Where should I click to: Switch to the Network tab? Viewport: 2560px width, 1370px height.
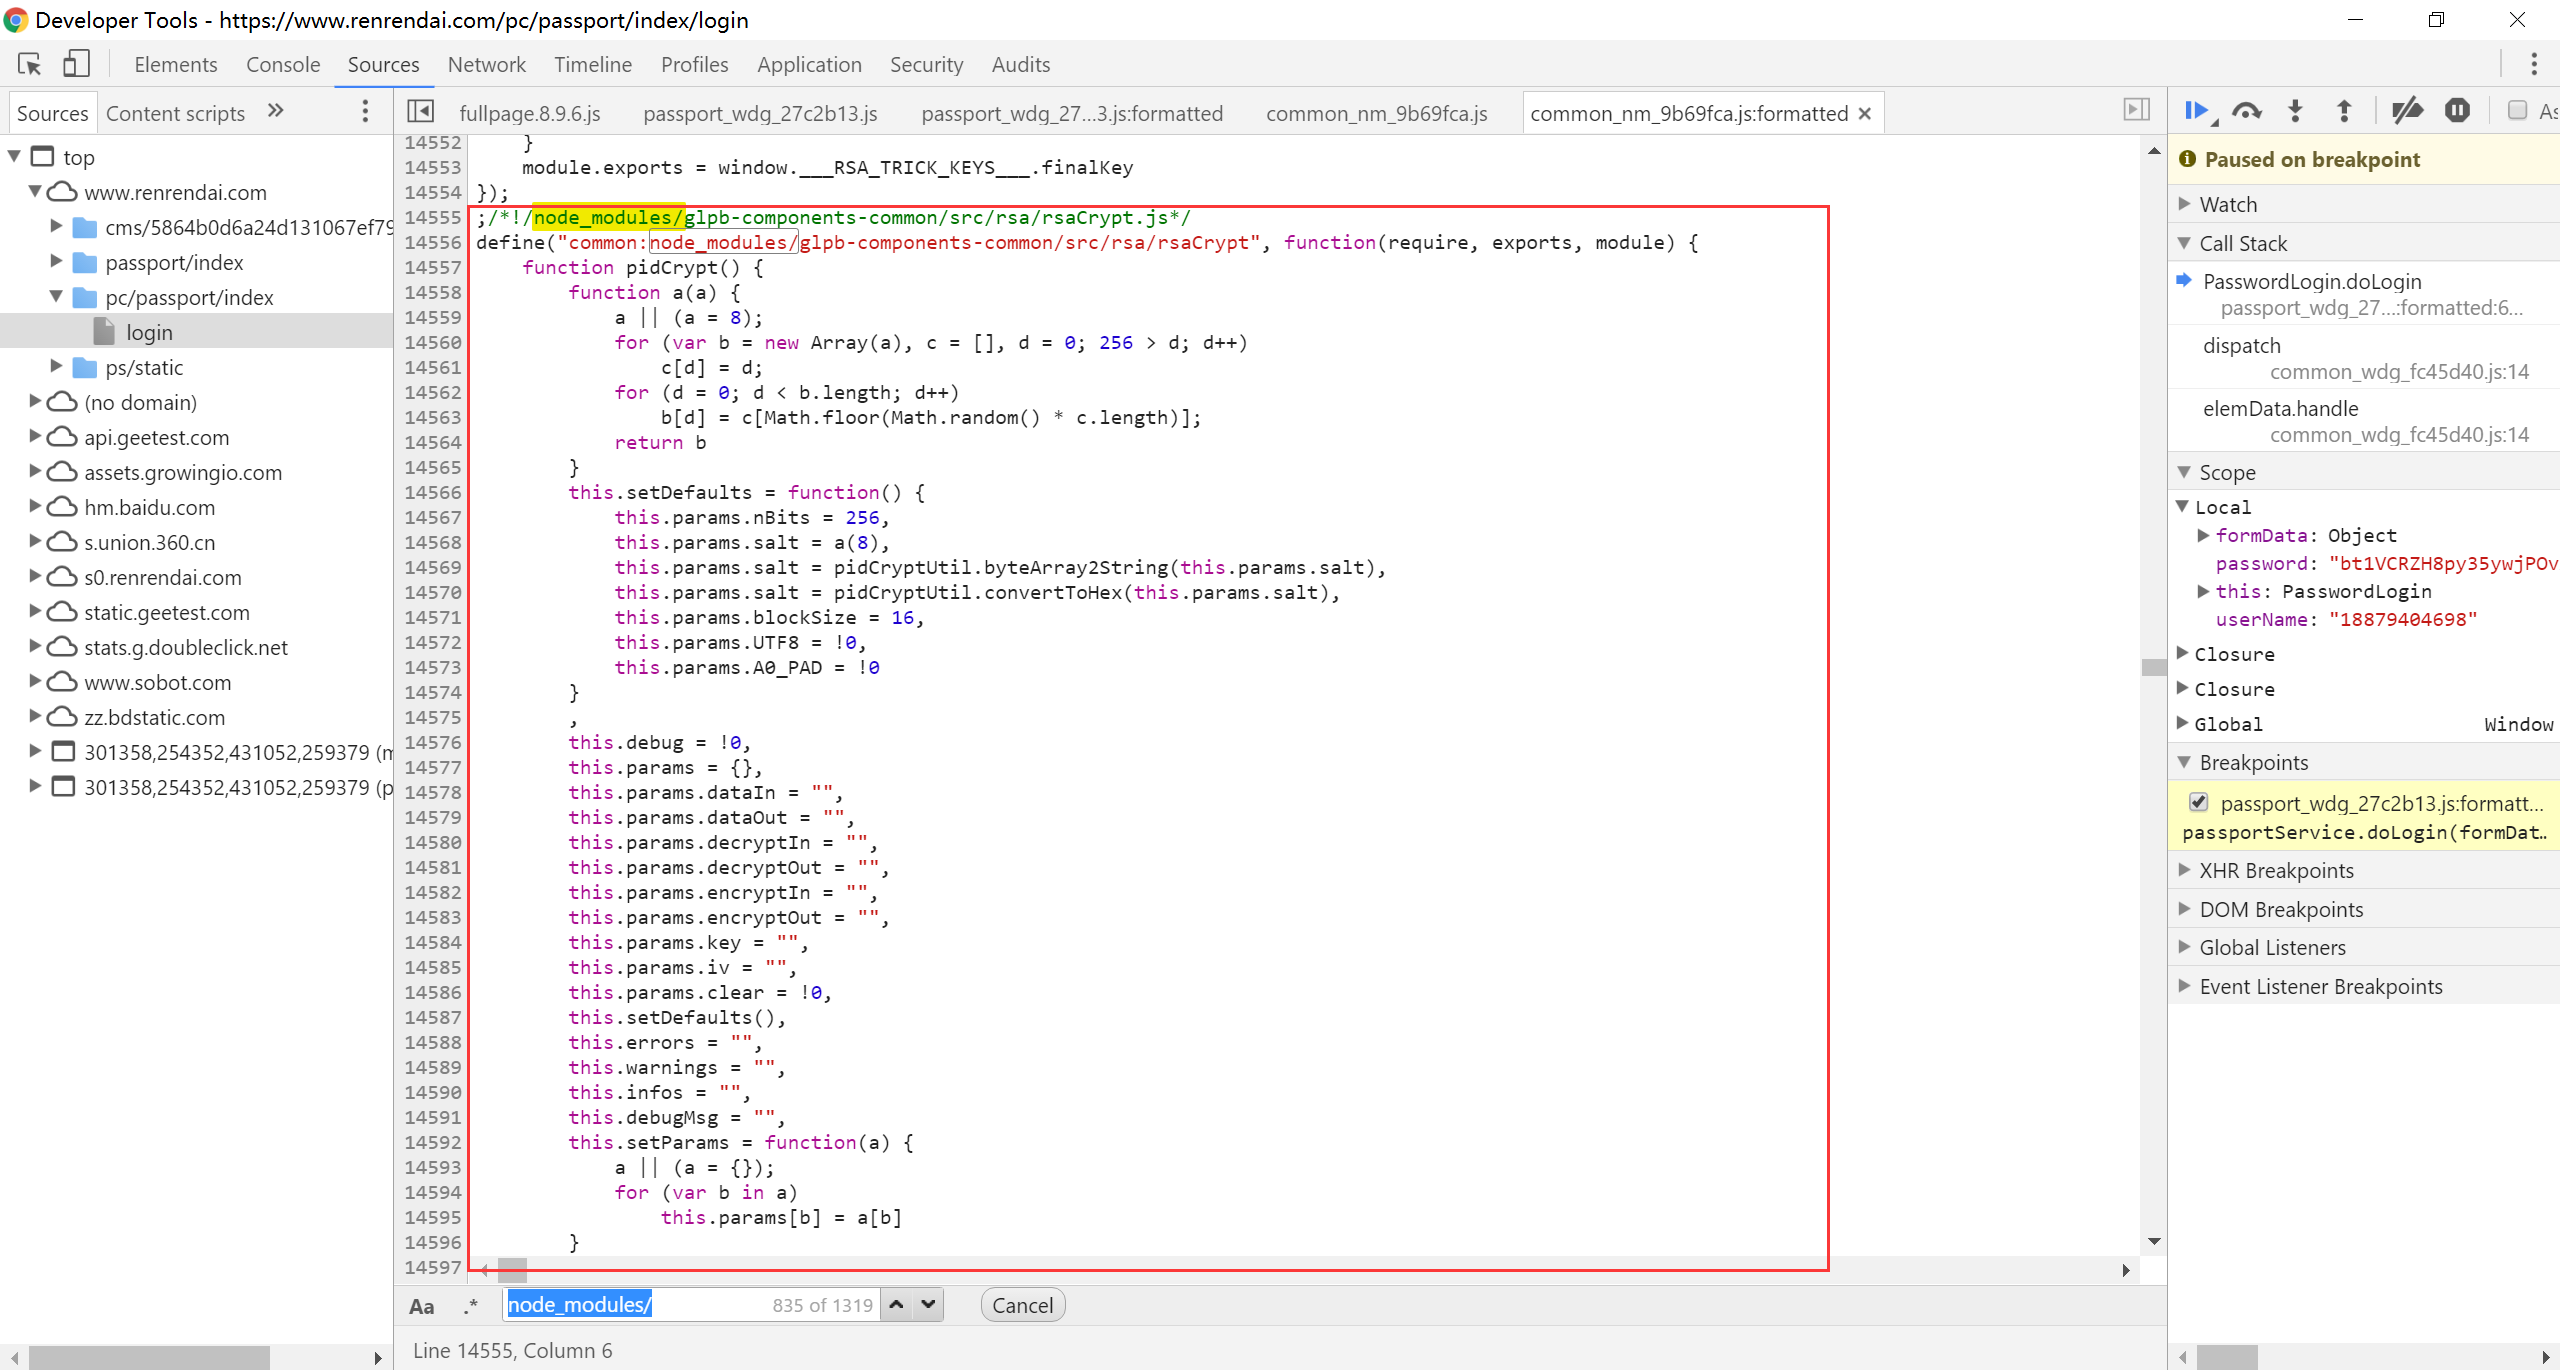[486, 64]
